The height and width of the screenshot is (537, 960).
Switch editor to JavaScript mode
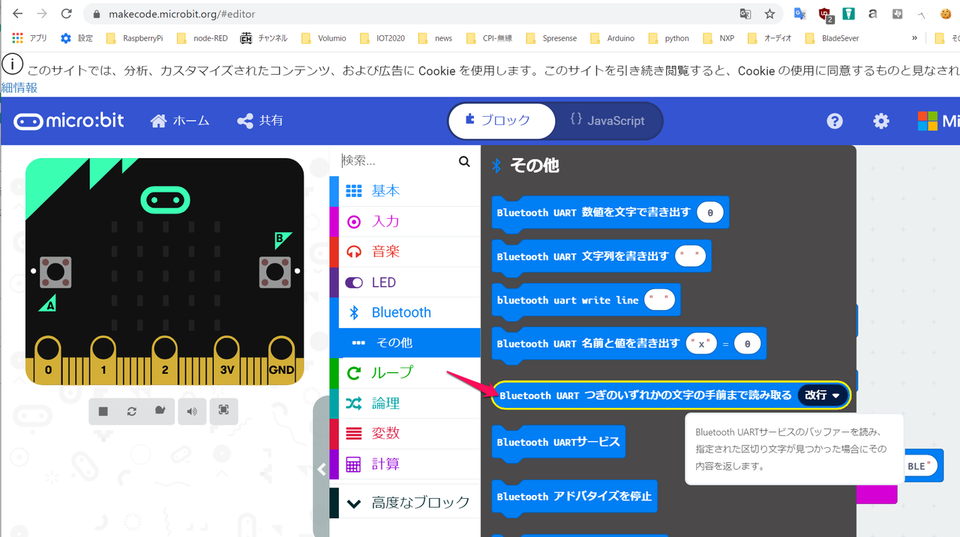[607, 121]
